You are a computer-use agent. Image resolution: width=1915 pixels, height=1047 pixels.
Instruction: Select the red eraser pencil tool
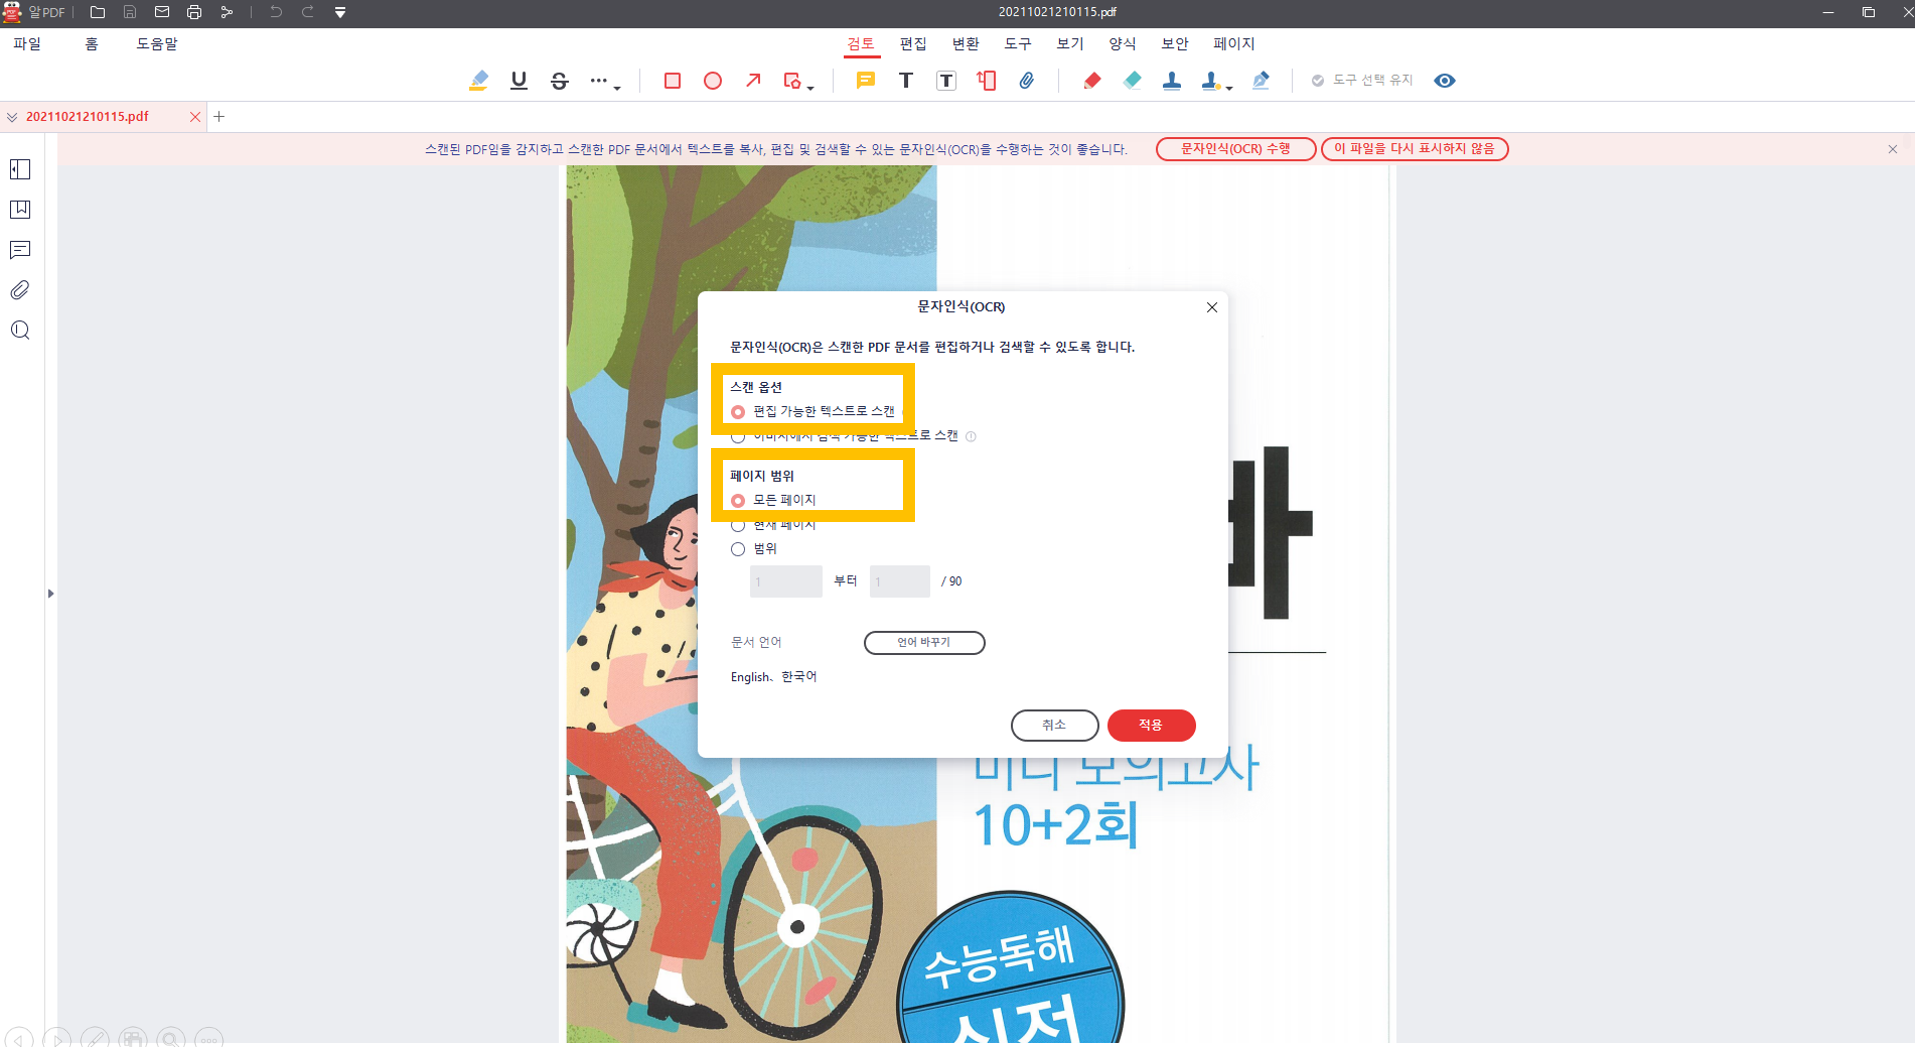click(1092, 81)
